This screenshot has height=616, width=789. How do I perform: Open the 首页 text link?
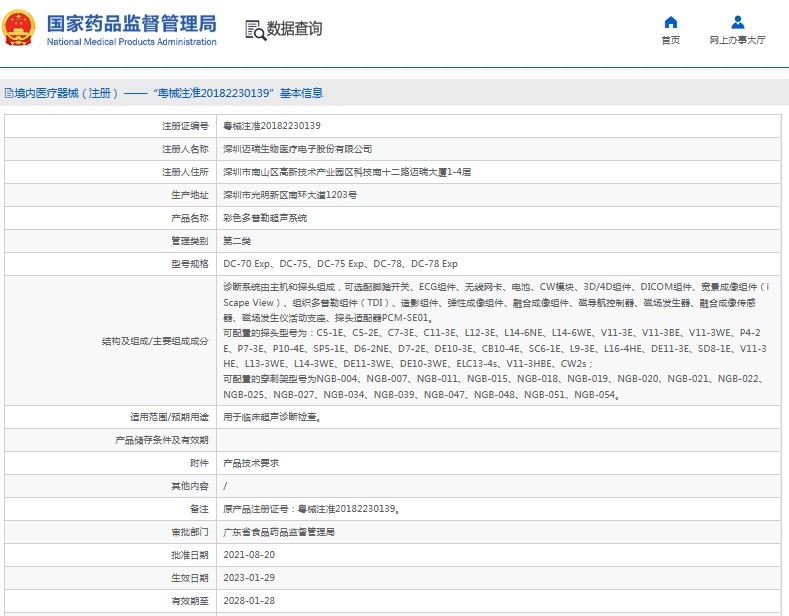coord(670,40)
